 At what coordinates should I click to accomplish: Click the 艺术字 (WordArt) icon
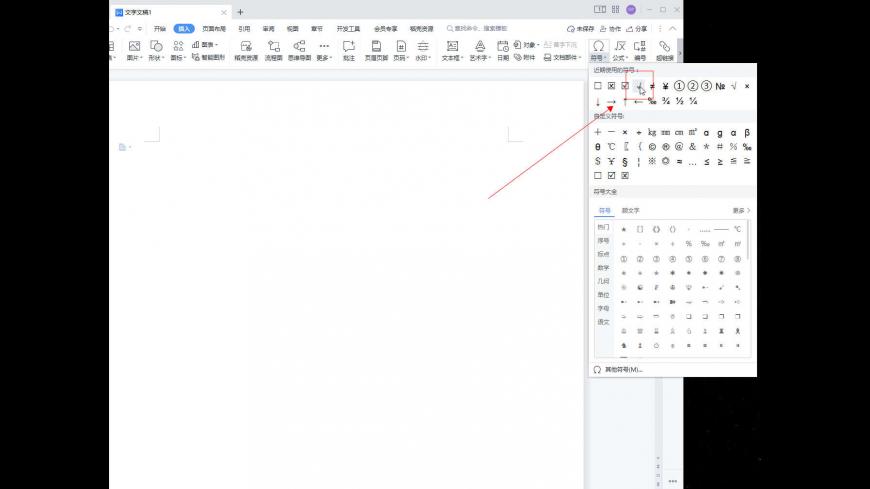click(480, 47)
